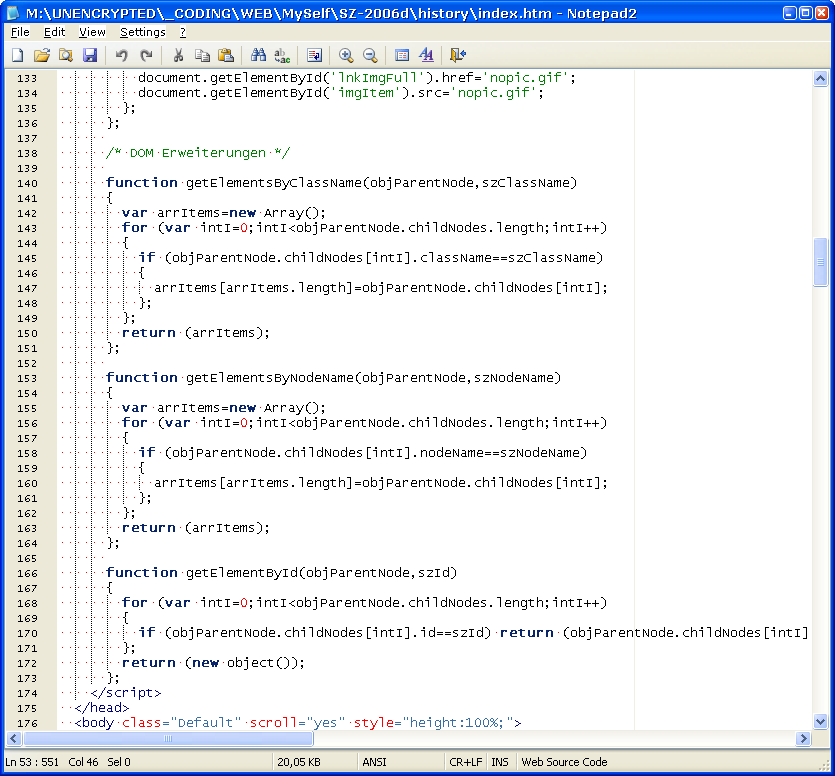Click line number 166 in the margin
Screen dimensions: 835x776
pos(27,573)
